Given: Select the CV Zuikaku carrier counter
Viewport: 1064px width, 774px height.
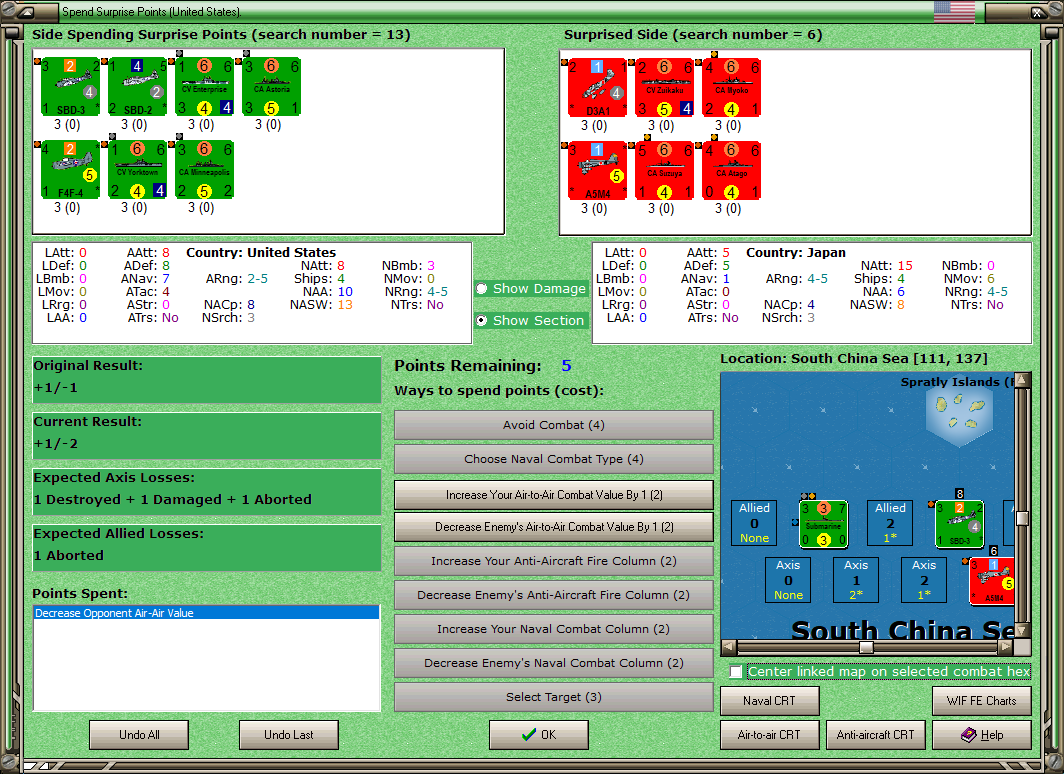Looking at the screenshot, I should click(664, 88).
